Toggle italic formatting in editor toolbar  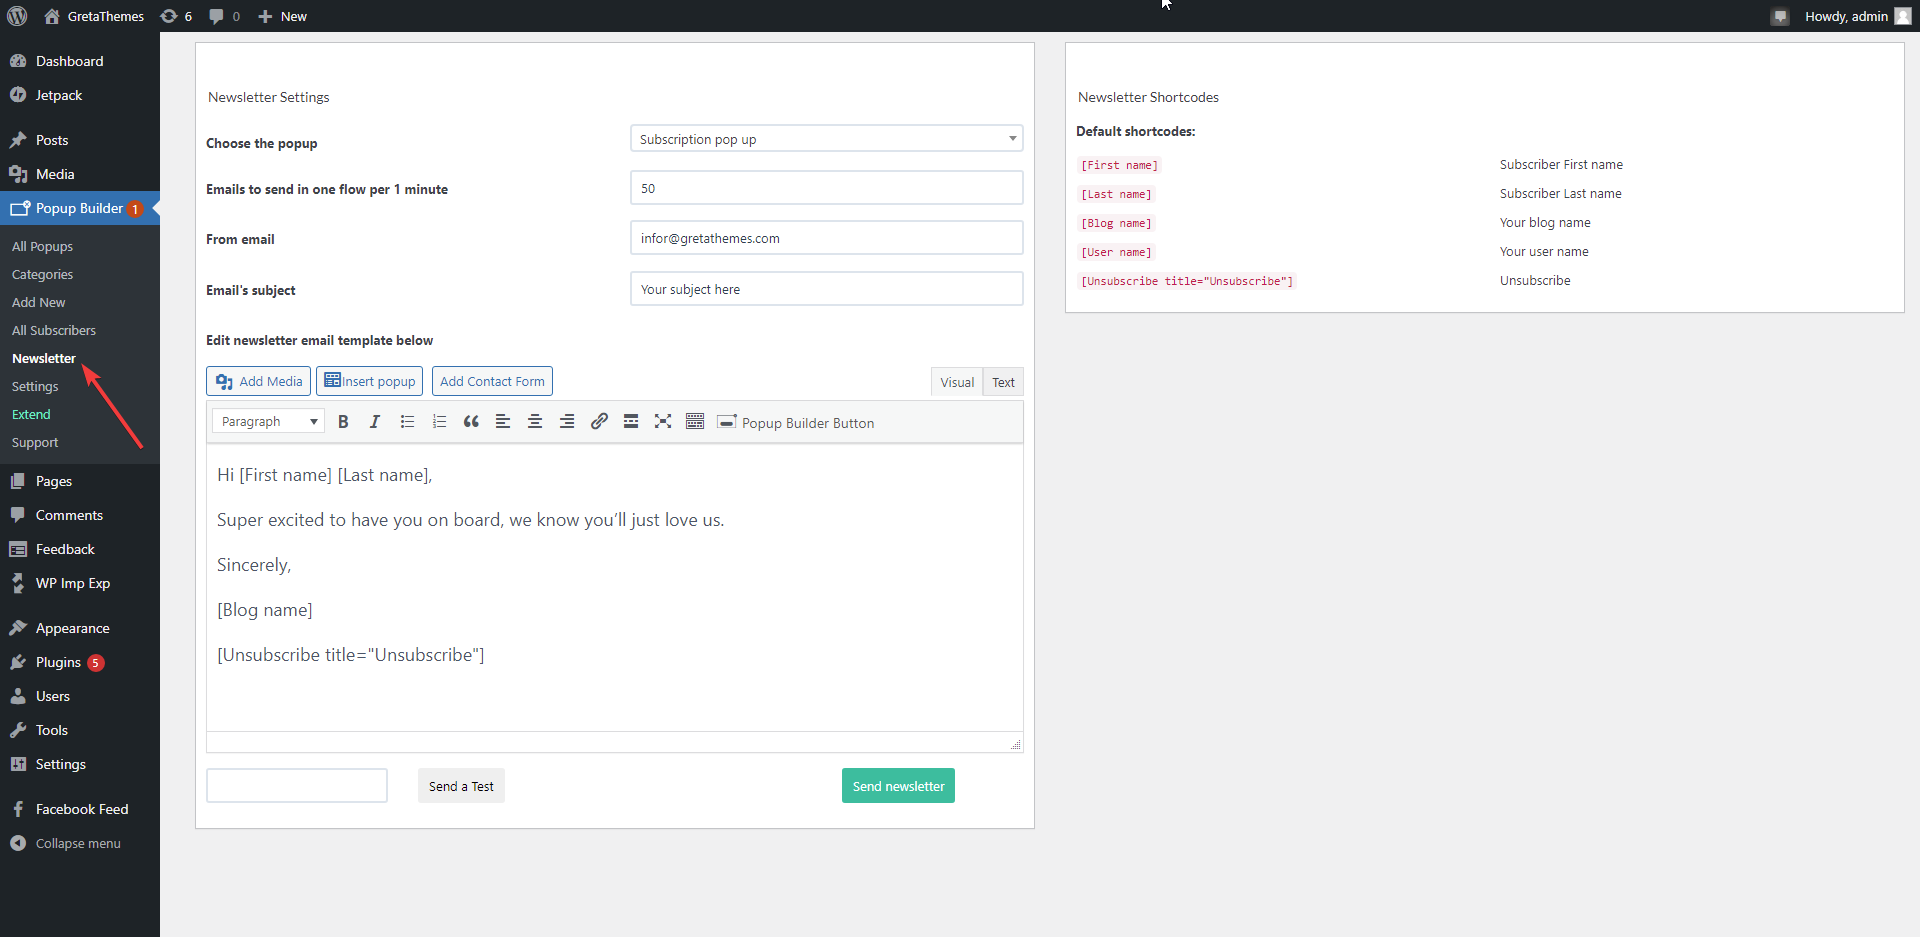[375, 422]
